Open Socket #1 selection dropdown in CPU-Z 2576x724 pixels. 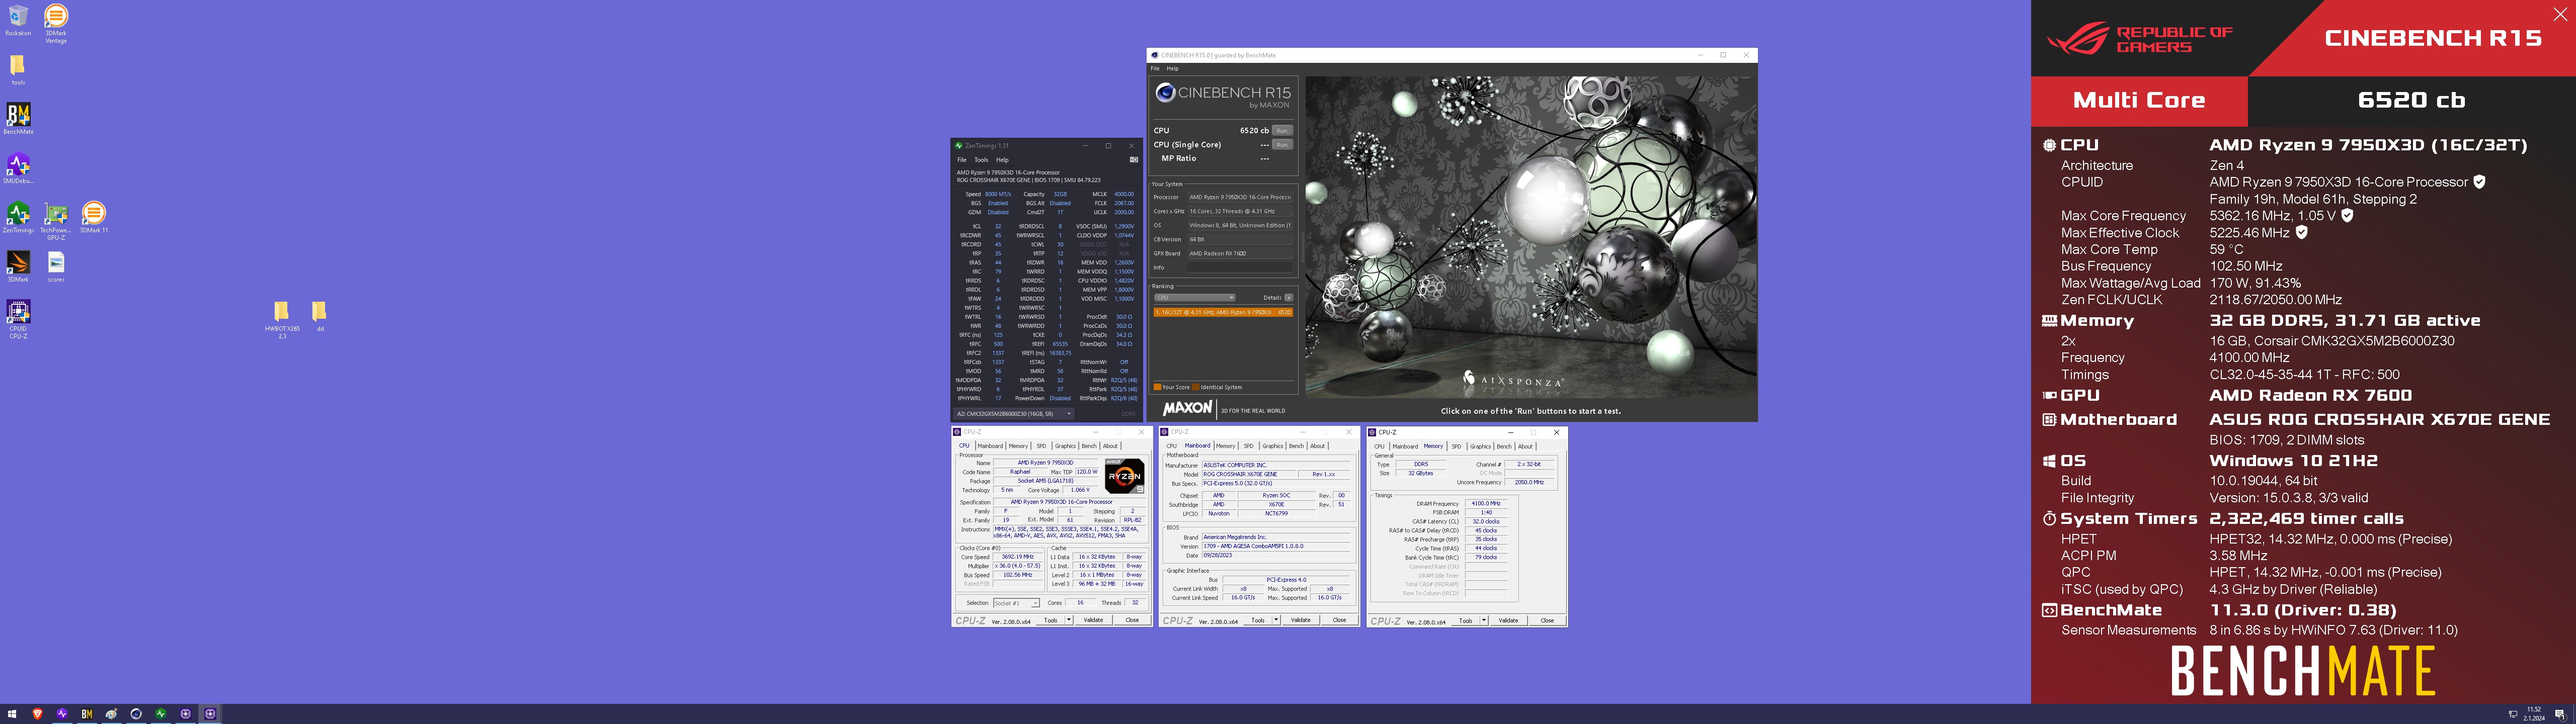tap(1016, 603)
